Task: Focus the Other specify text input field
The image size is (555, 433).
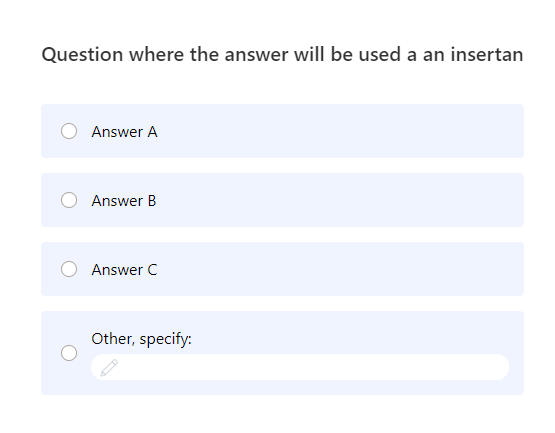Action: tap(300, 367)
